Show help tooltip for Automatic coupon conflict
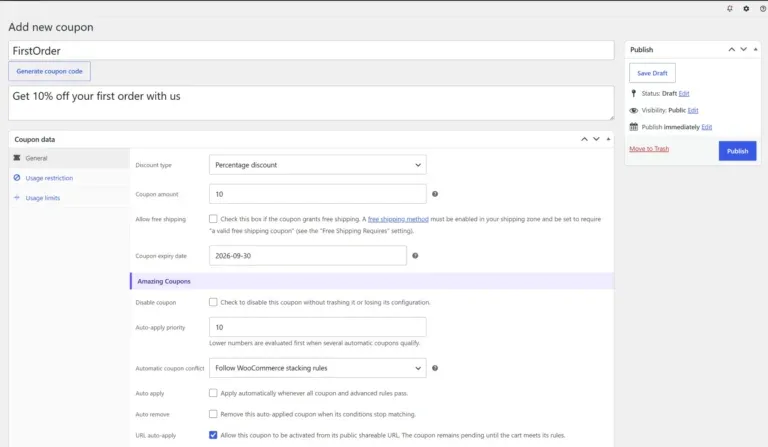Screen dimensions: 768x447 tap(435, 368)
